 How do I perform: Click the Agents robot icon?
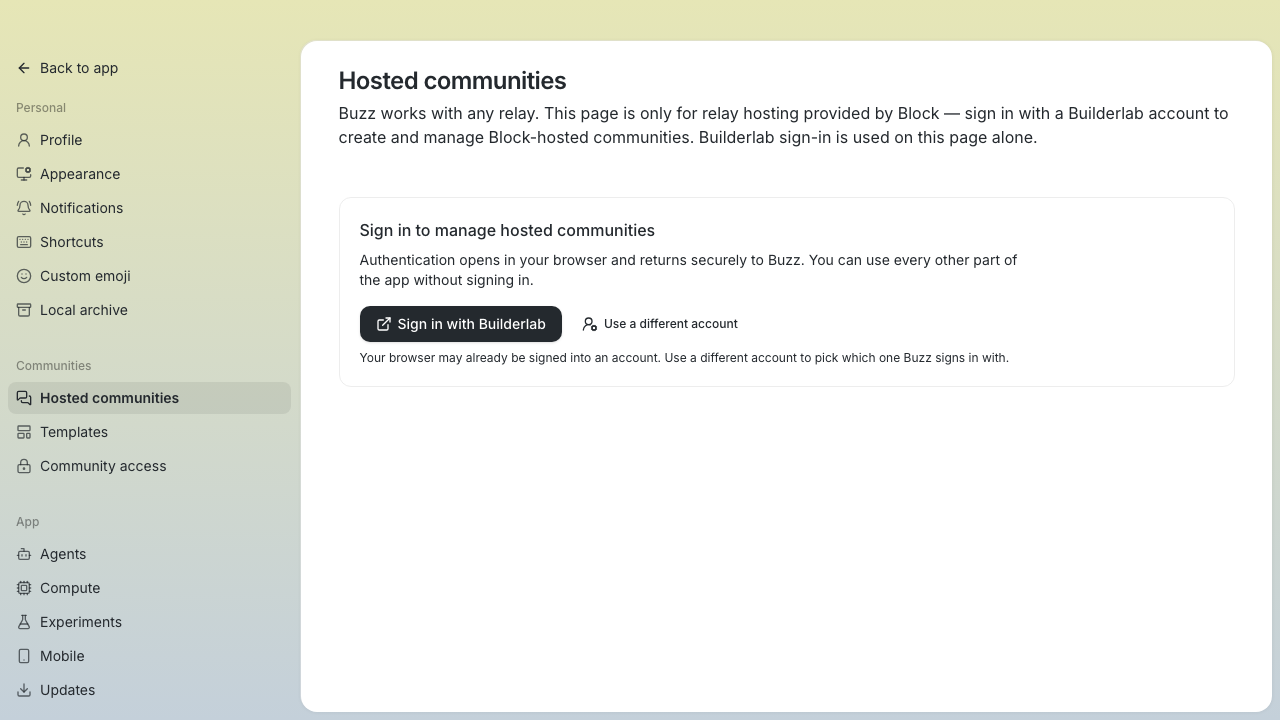point(24,554)
